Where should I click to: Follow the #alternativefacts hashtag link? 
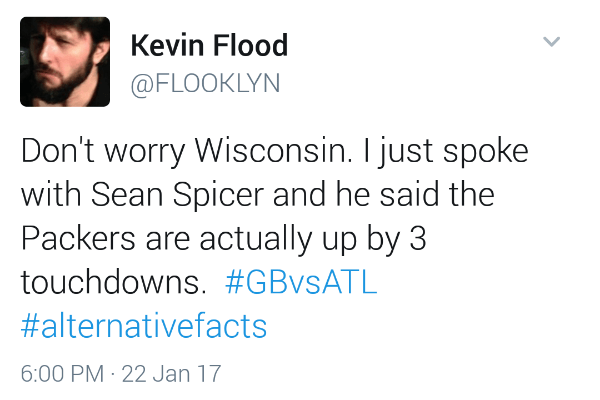point(144,326)
